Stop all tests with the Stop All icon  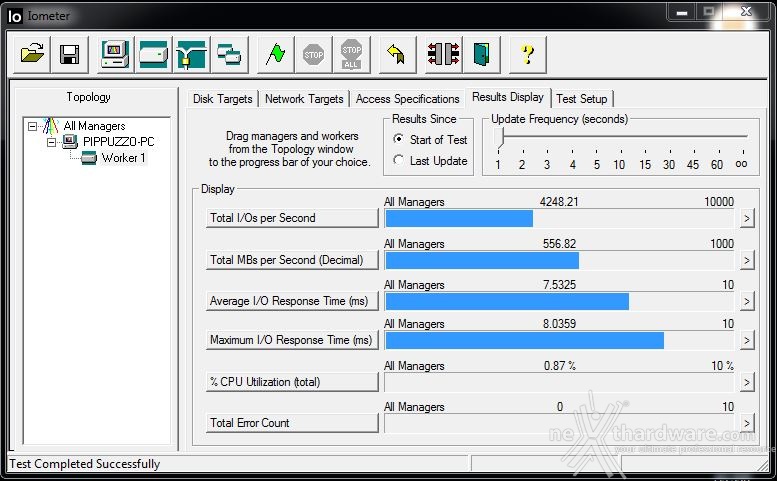(351, 54)
